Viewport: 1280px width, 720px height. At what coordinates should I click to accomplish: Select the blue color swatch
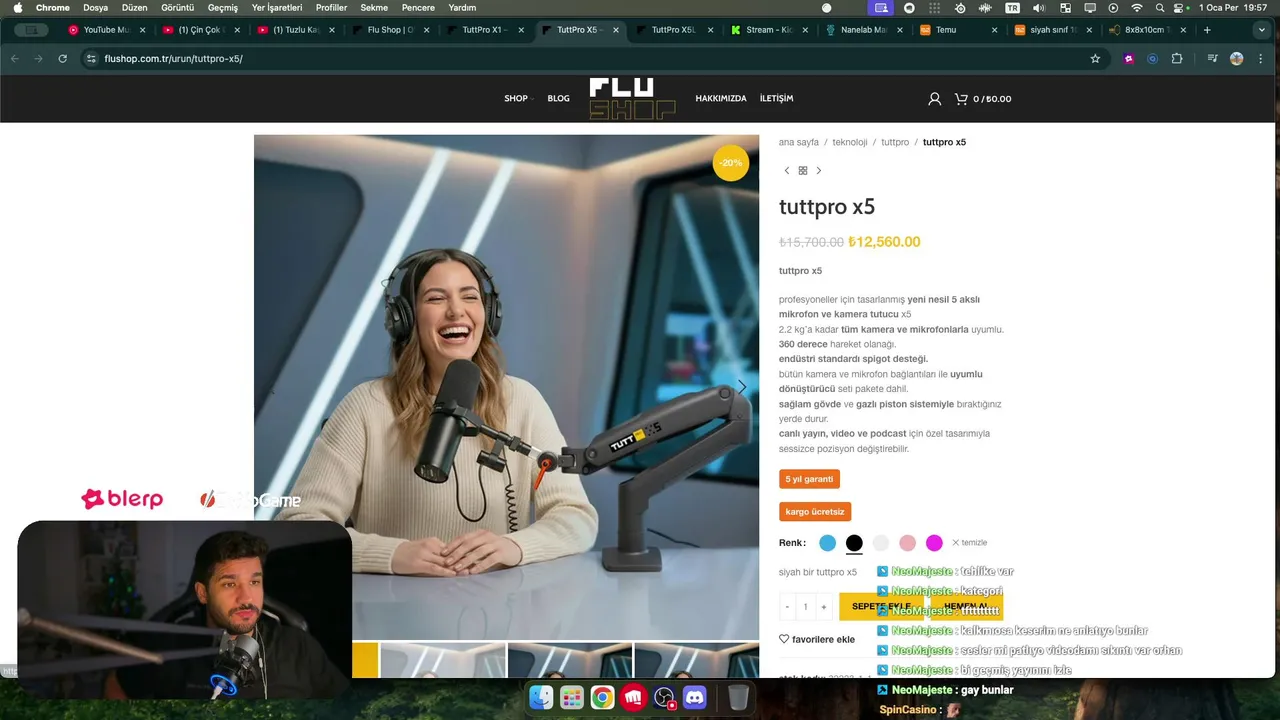828,543
